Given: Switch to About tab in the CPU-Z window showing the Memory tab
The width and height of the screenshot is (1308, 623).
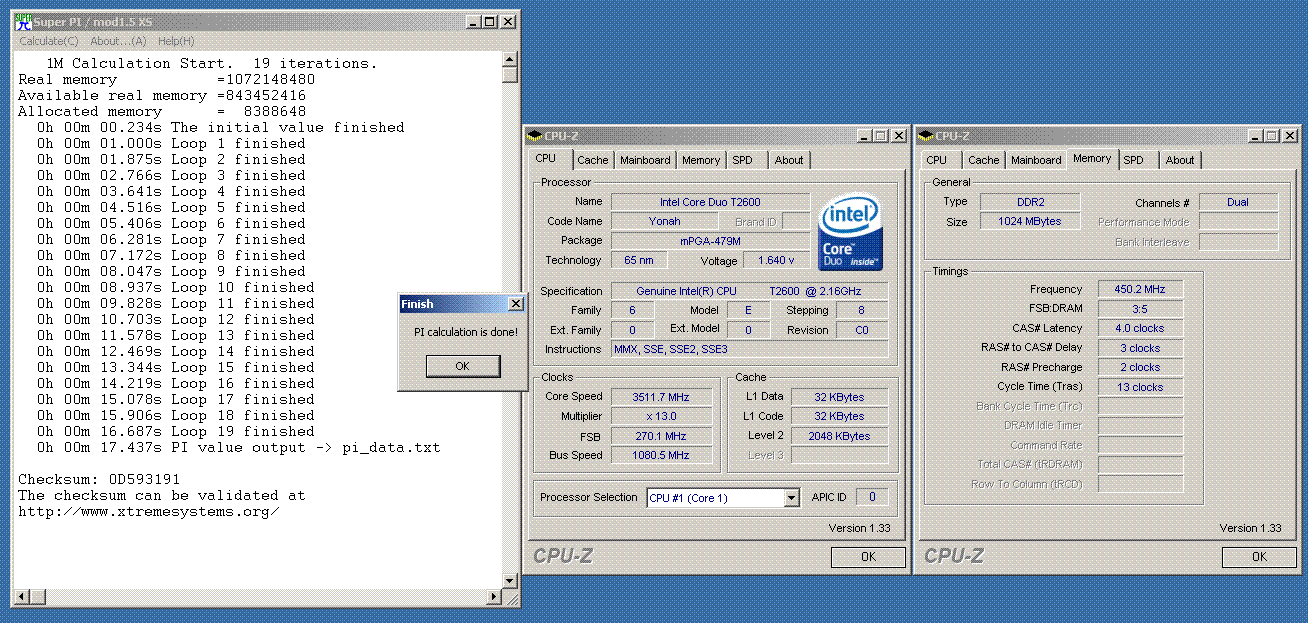Looking at the screenshot, I should pyautogui.click(x=1180, y=160).
